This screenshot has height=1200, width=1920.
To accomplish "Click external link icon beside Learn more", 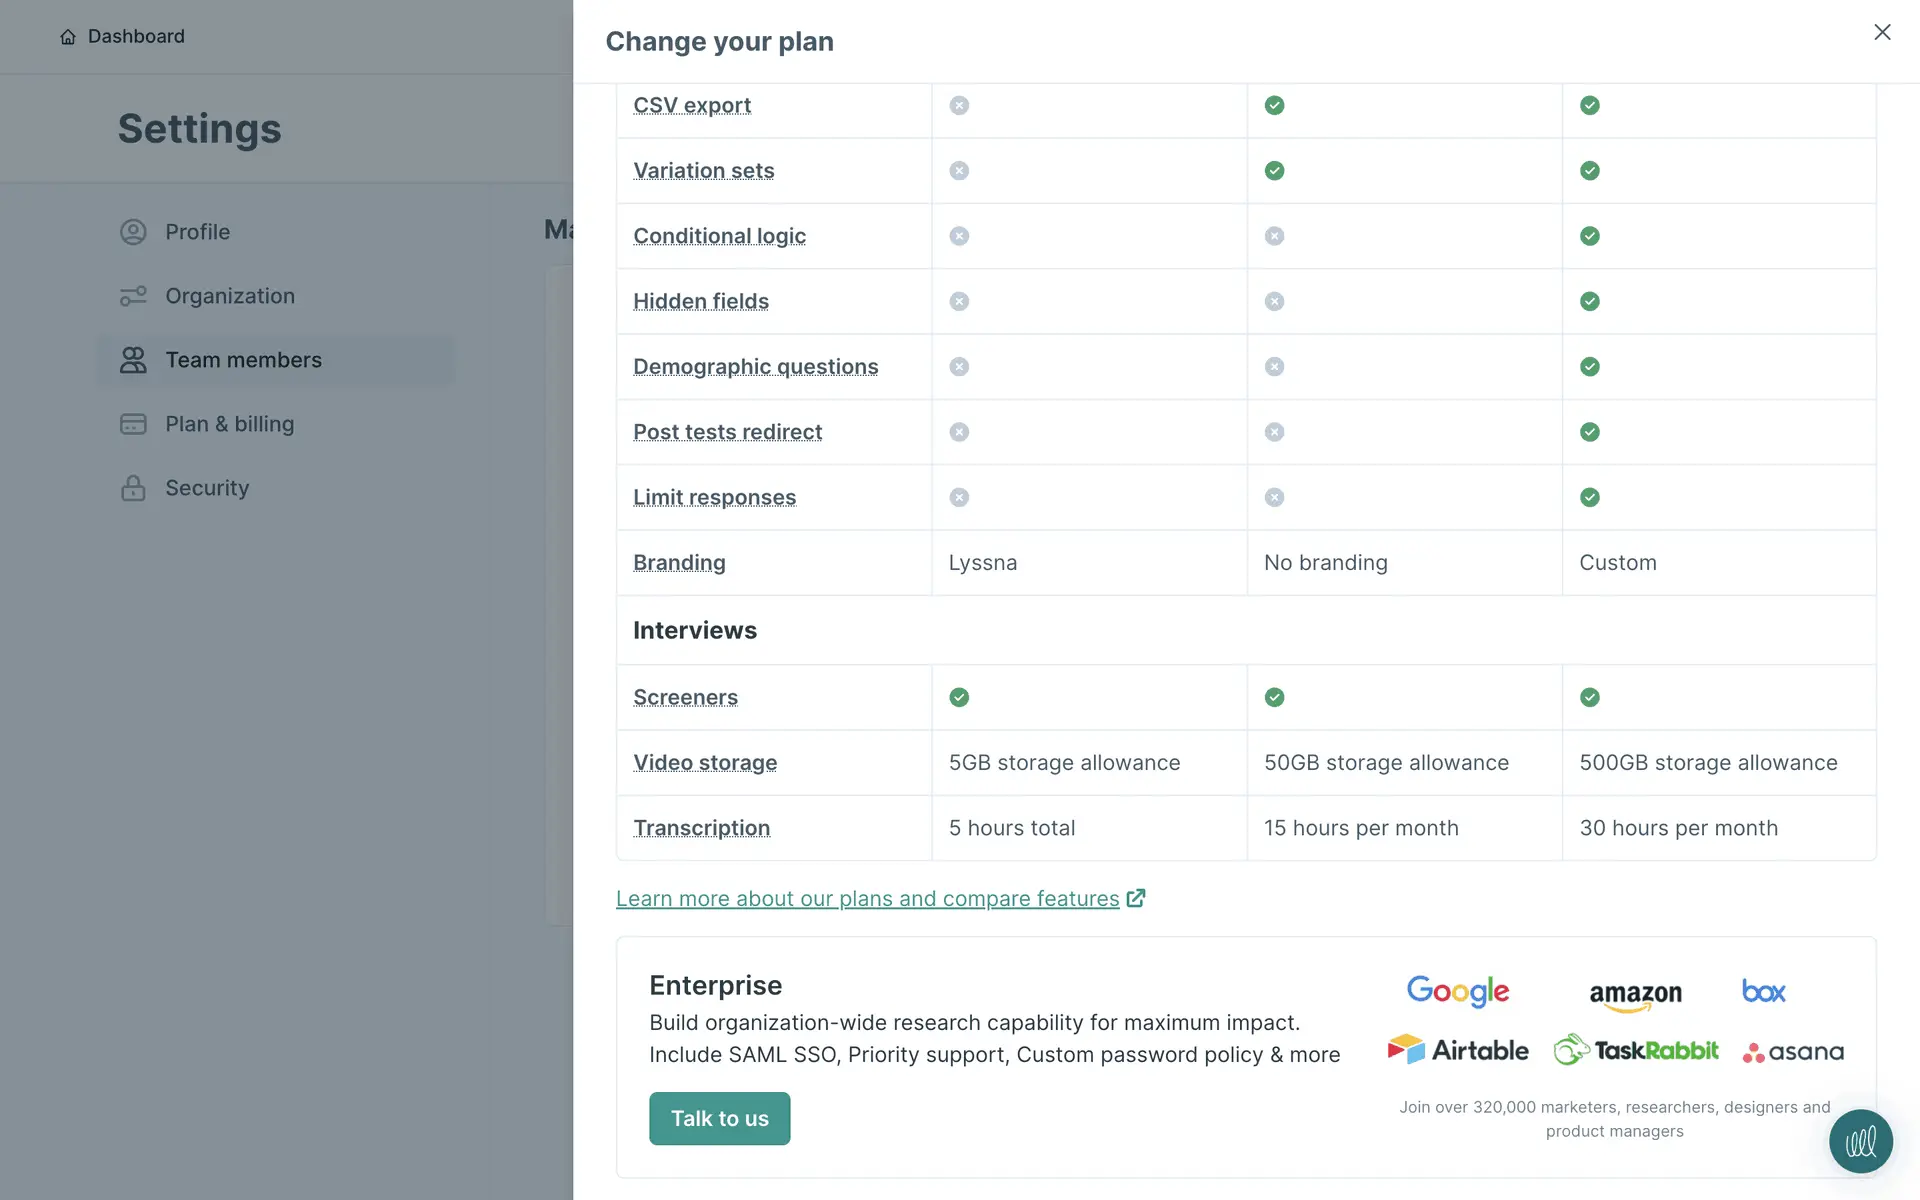I will point(1136,898).
